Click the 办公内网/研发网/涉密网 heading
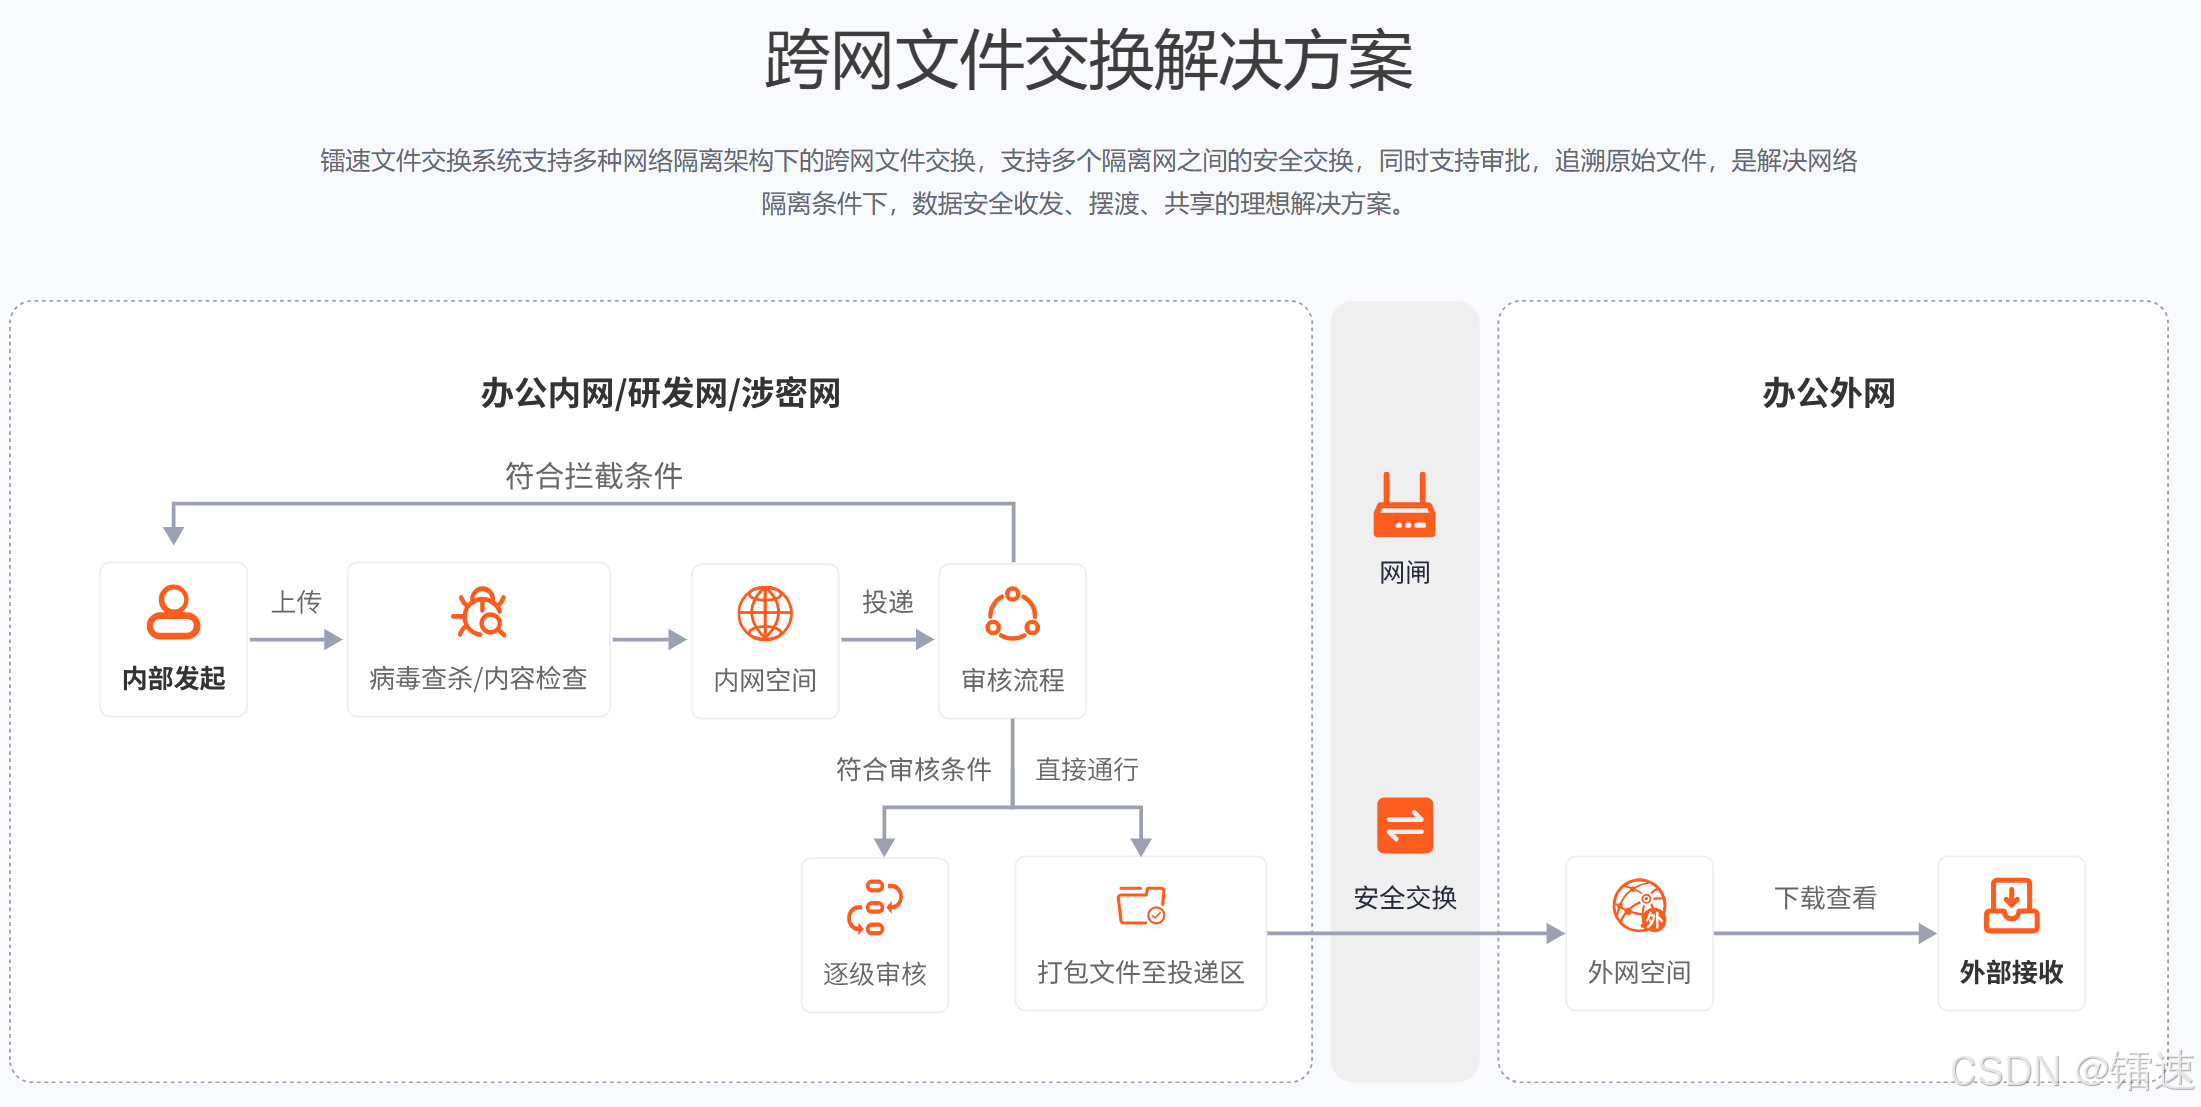This screenshot has height=1107, width=2201. point(660,393)
